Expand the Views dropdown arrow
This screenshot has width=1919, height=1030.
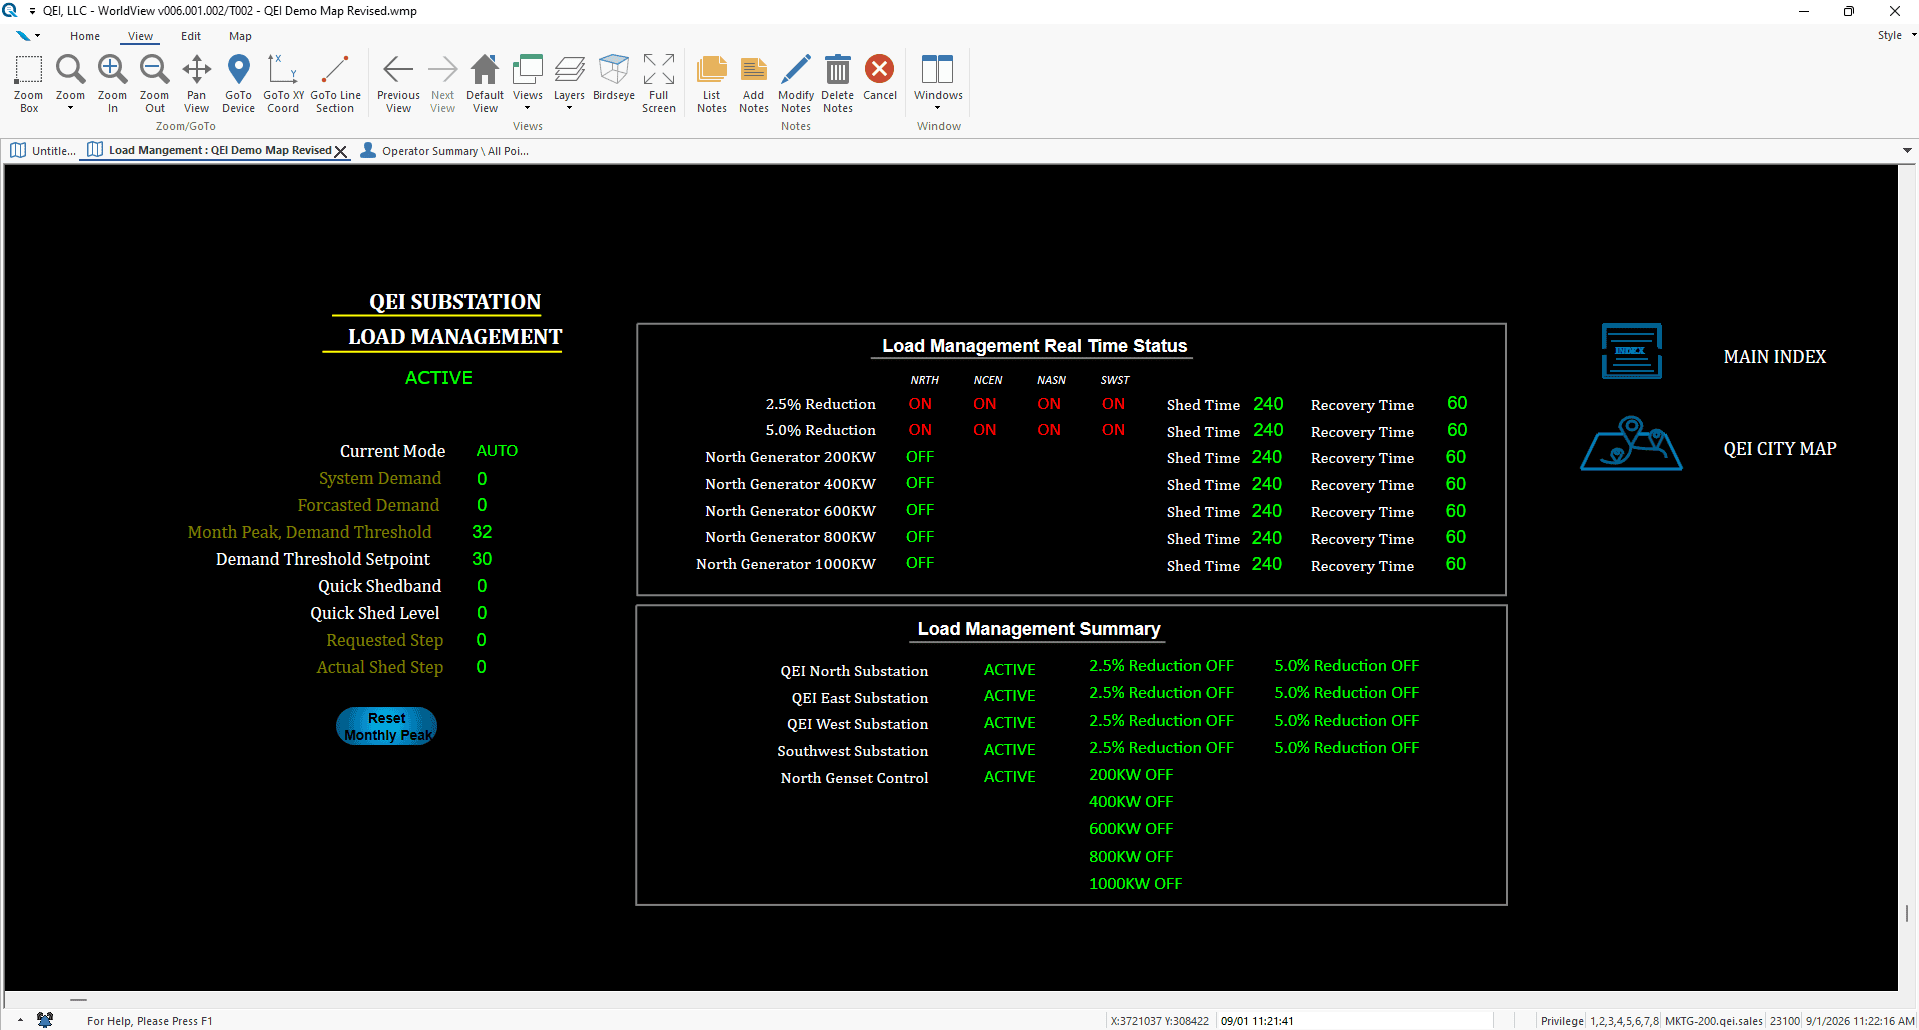tap(527, 108)
